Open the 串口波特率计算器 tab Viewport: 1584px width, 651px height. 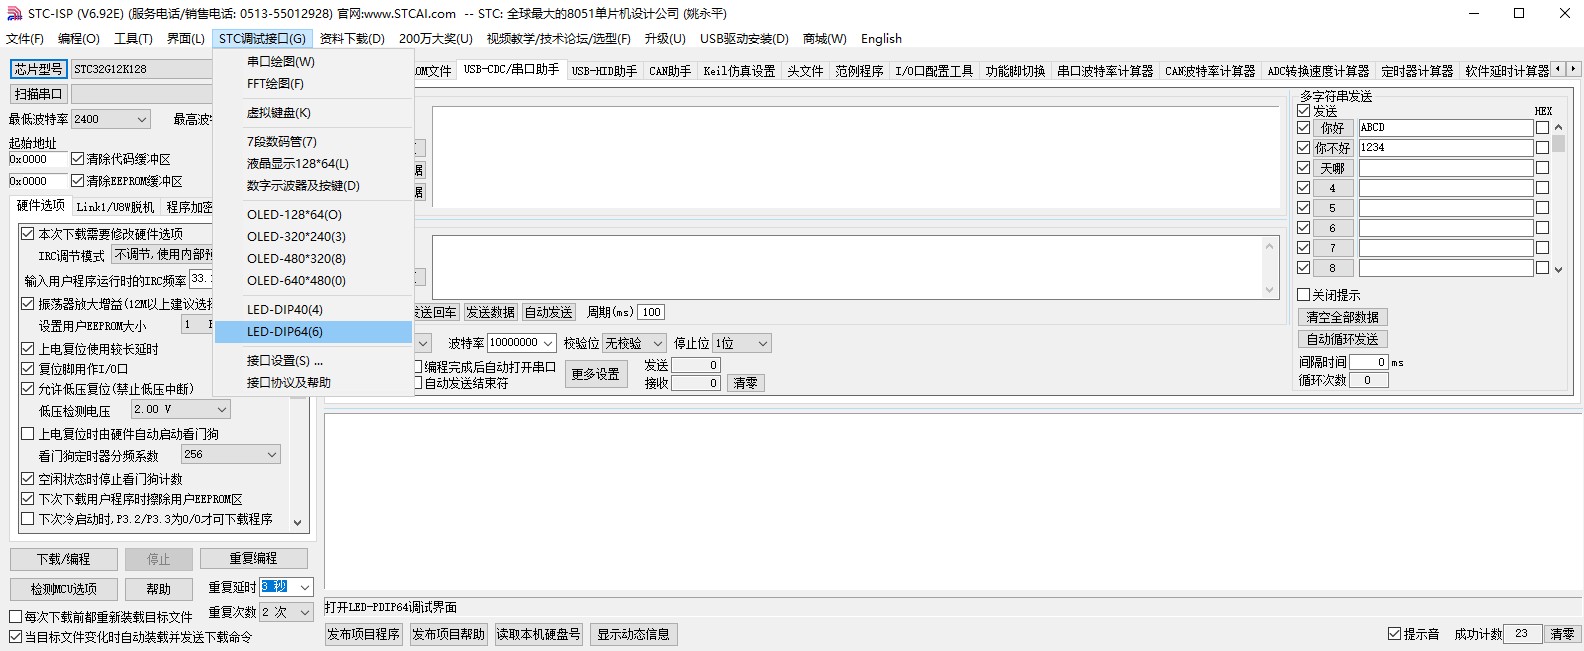pos(1105,71)
